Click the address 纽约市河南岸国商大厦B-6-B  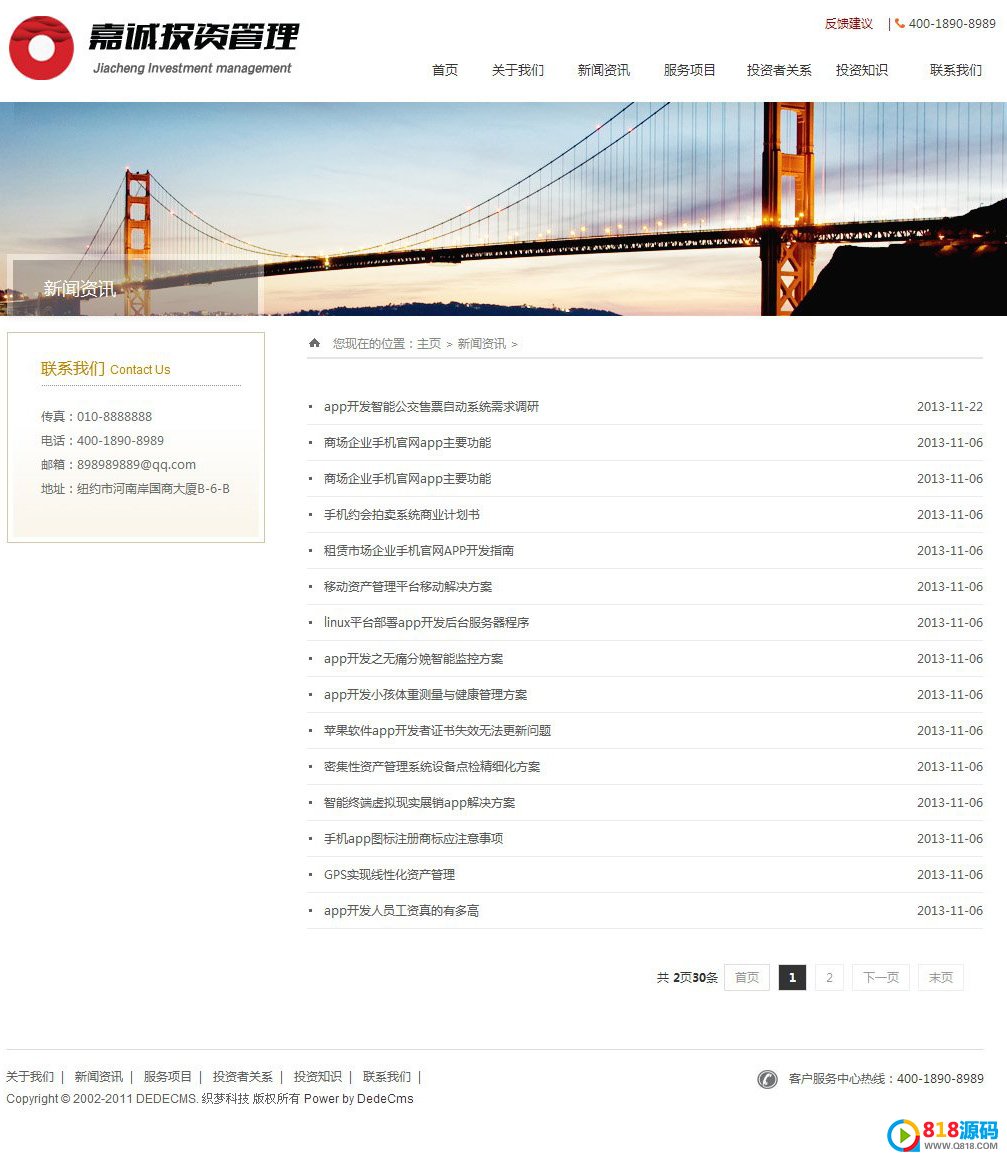click(153, 488)
